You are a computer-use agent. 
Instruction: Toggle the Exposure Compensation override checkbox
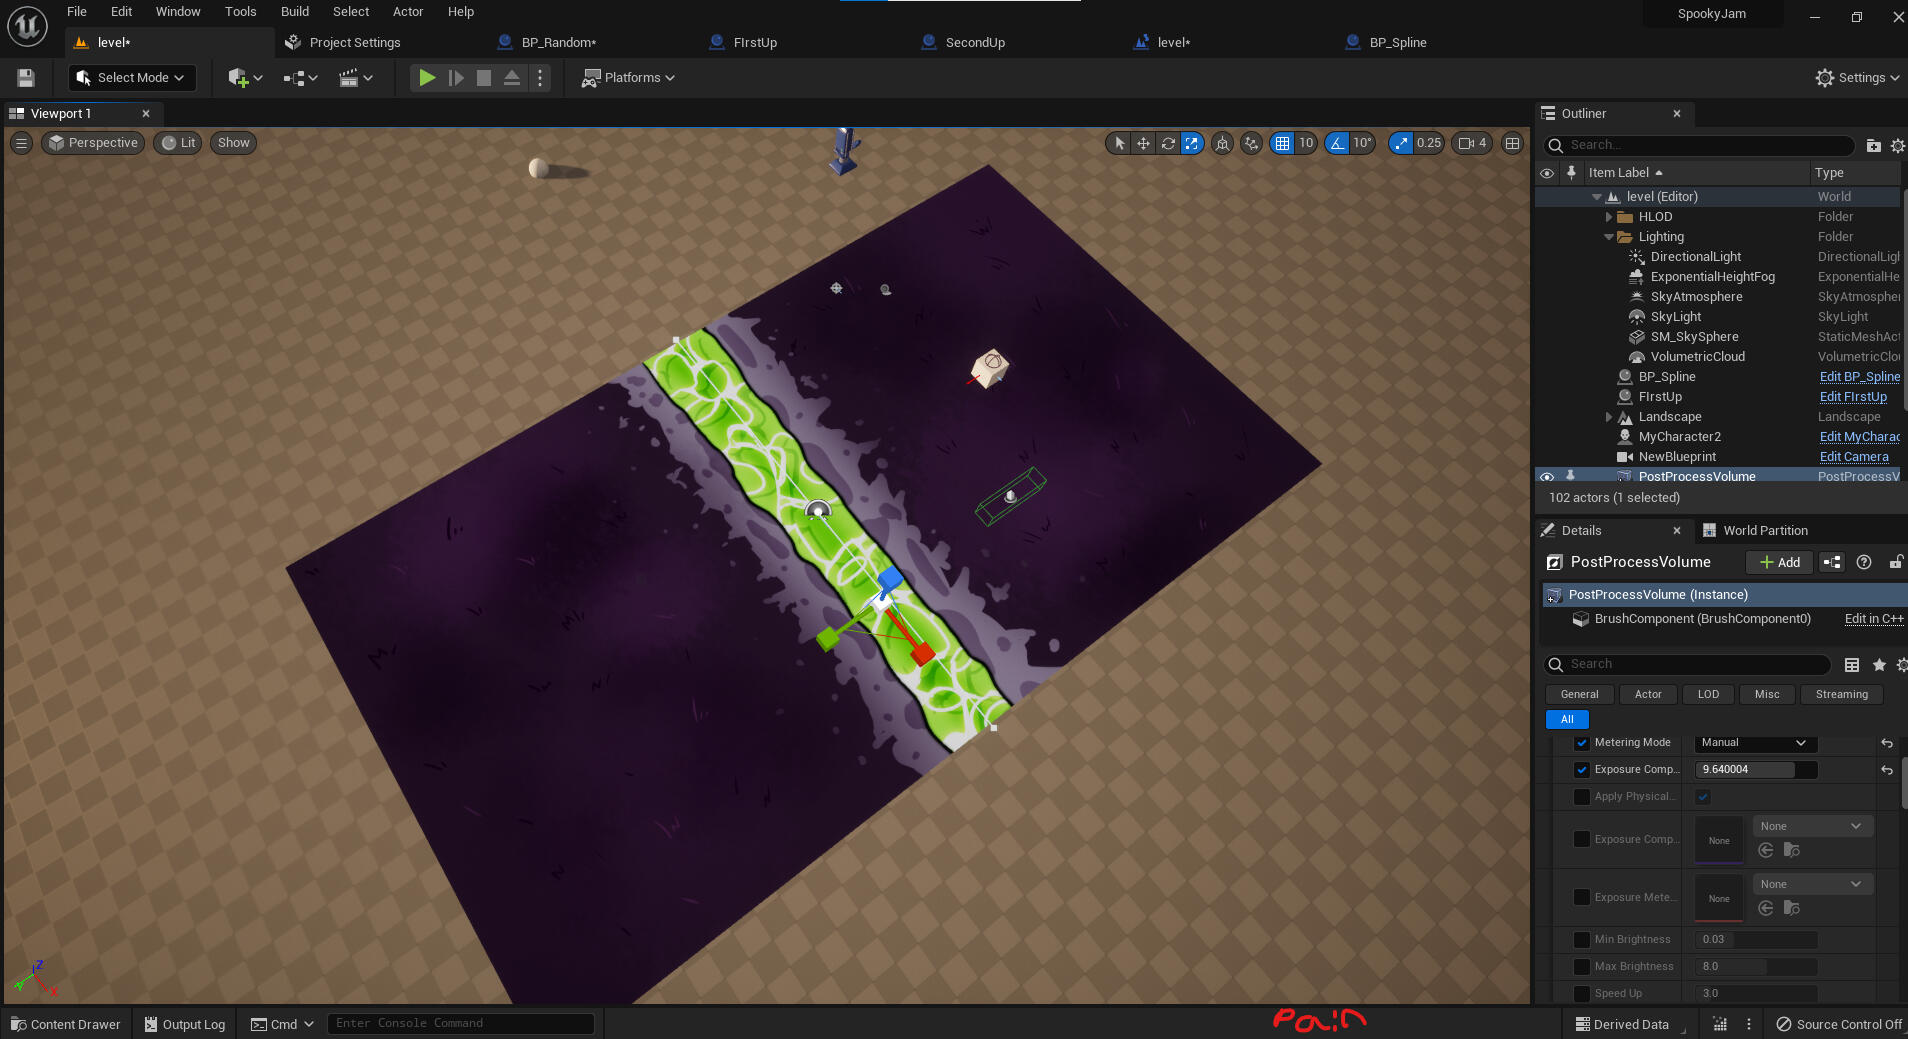coord(1582,770)
